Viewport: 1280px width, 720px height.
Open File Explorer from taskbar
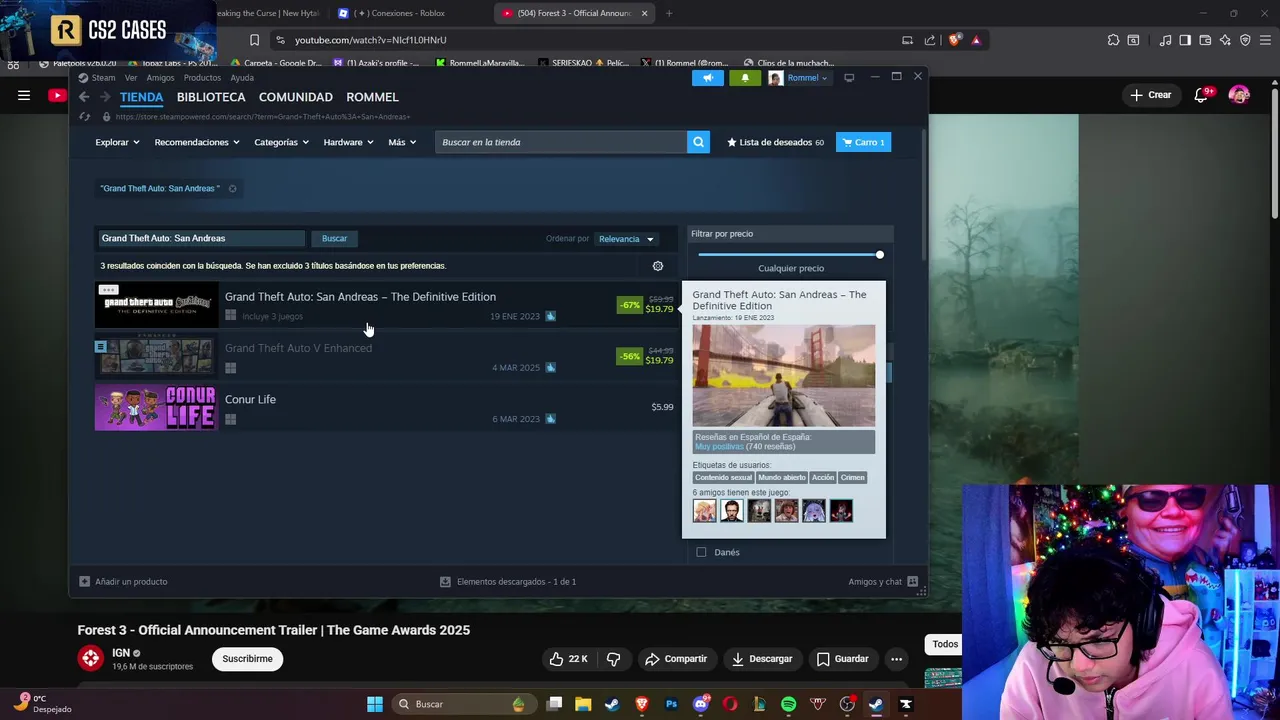583,704
